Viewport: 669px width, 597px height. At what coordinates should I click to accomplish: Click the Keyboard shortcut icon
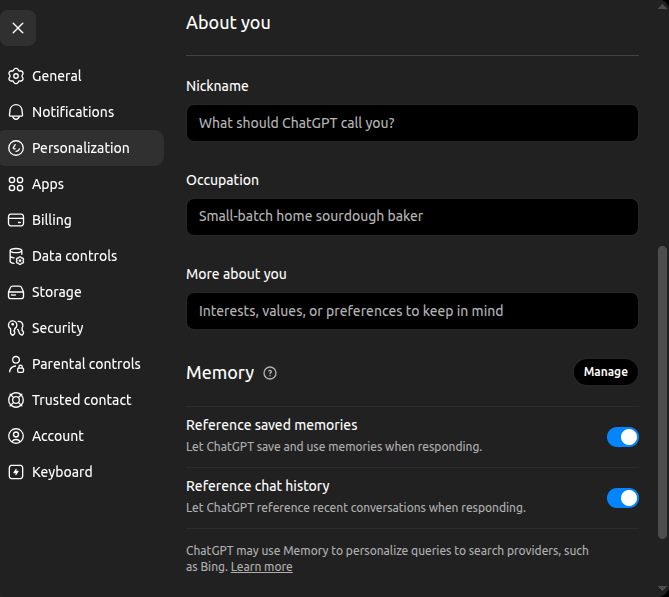pos(16,472)
